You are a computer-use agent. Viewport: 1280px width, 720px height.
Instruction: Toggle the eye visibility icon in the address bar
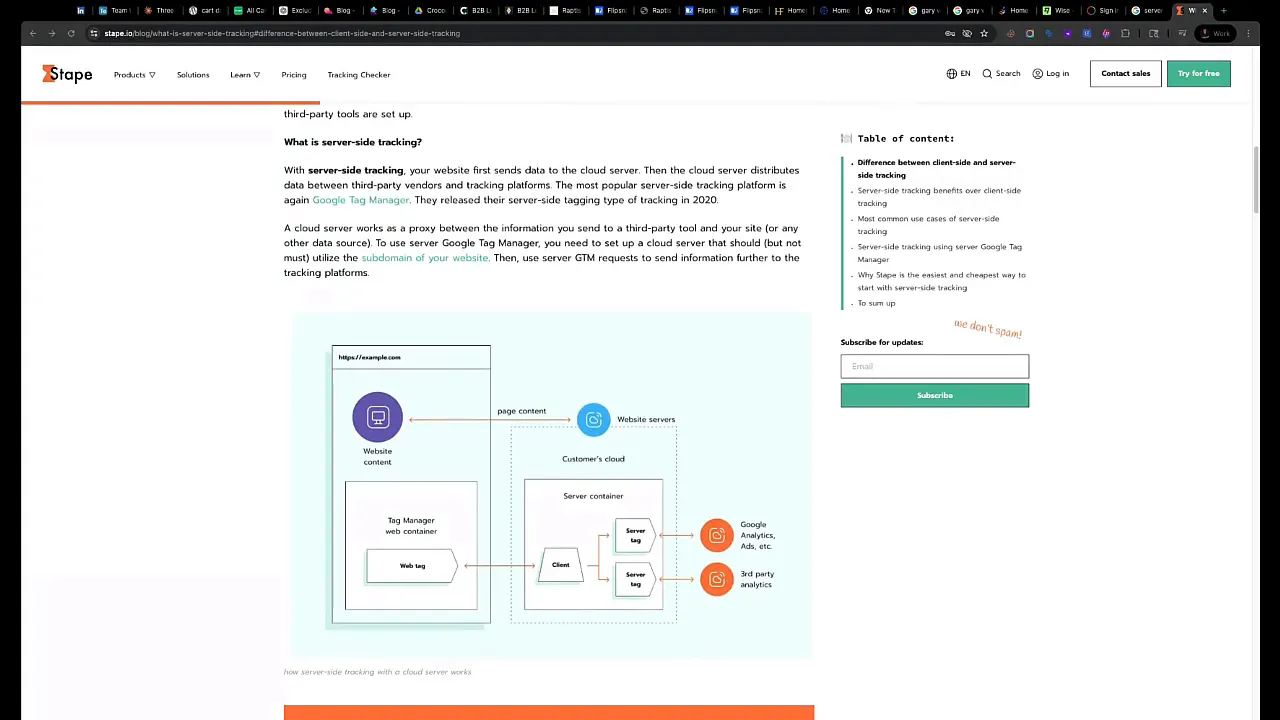[967, 33]
